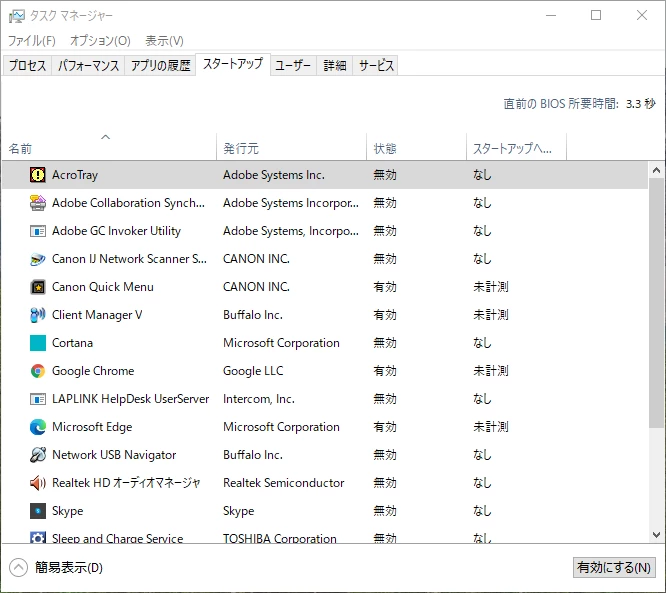Click the 有効にする(N) button
The width and height of the screenshot is (666, 593).
[x=614, y=568]
